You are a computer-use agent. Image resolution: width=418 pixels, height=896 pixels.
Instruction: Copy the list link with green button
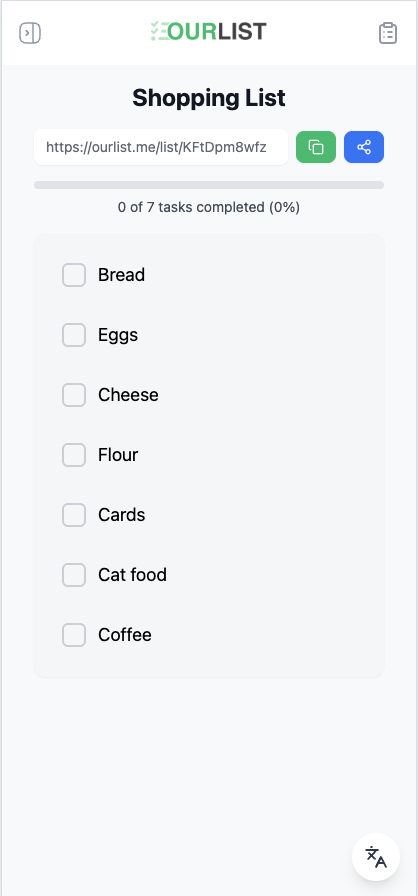[x=316, y=147]
